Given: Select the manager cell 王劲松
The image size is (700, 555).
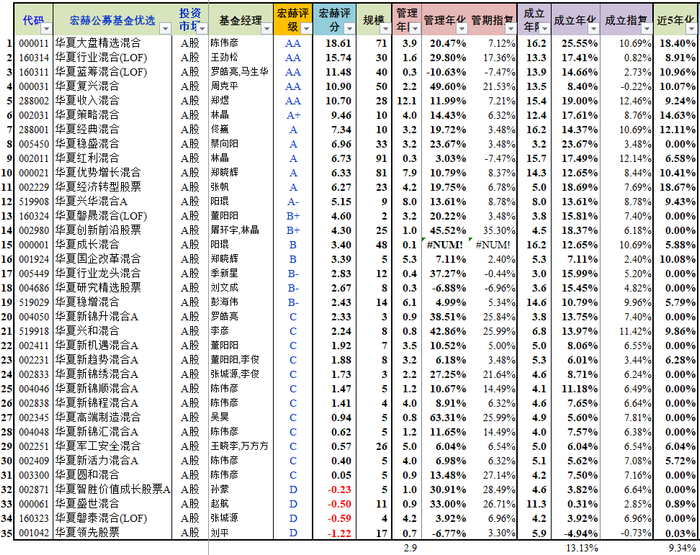Looking at the screenshot, I should tap(241, 58).
